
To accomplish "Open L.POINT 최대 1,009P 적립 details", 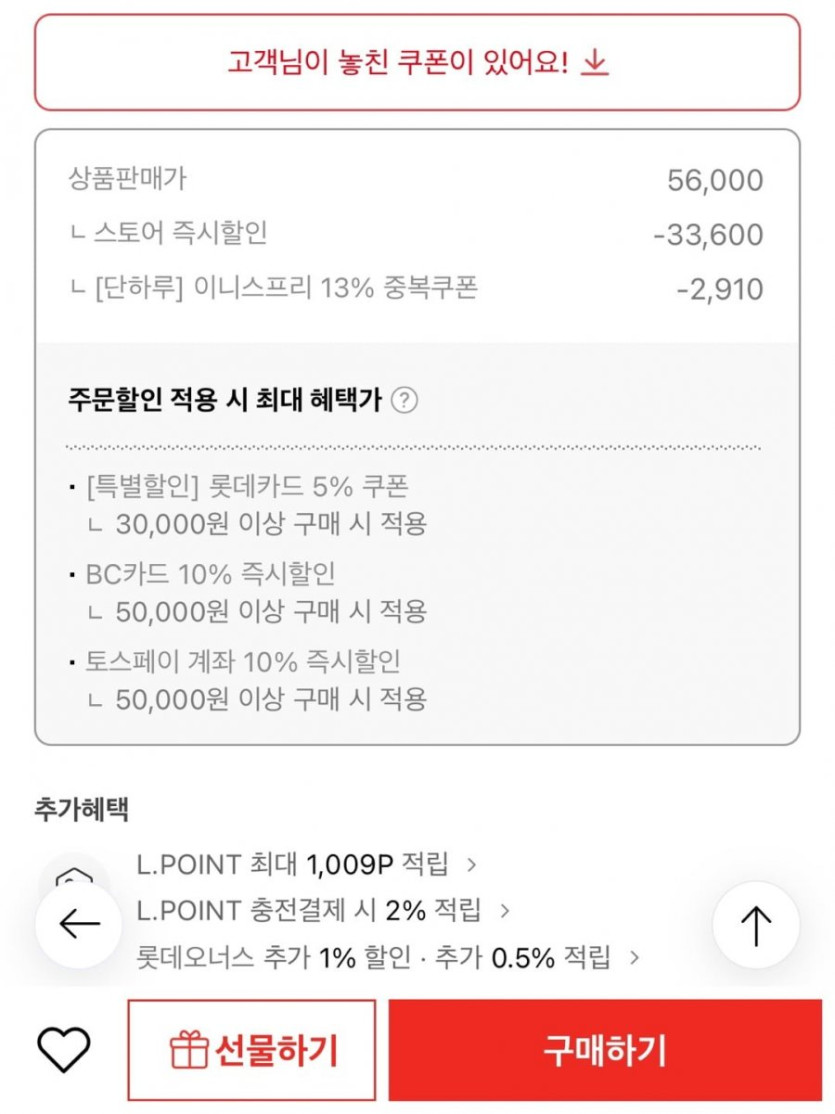I will (292, 864).
